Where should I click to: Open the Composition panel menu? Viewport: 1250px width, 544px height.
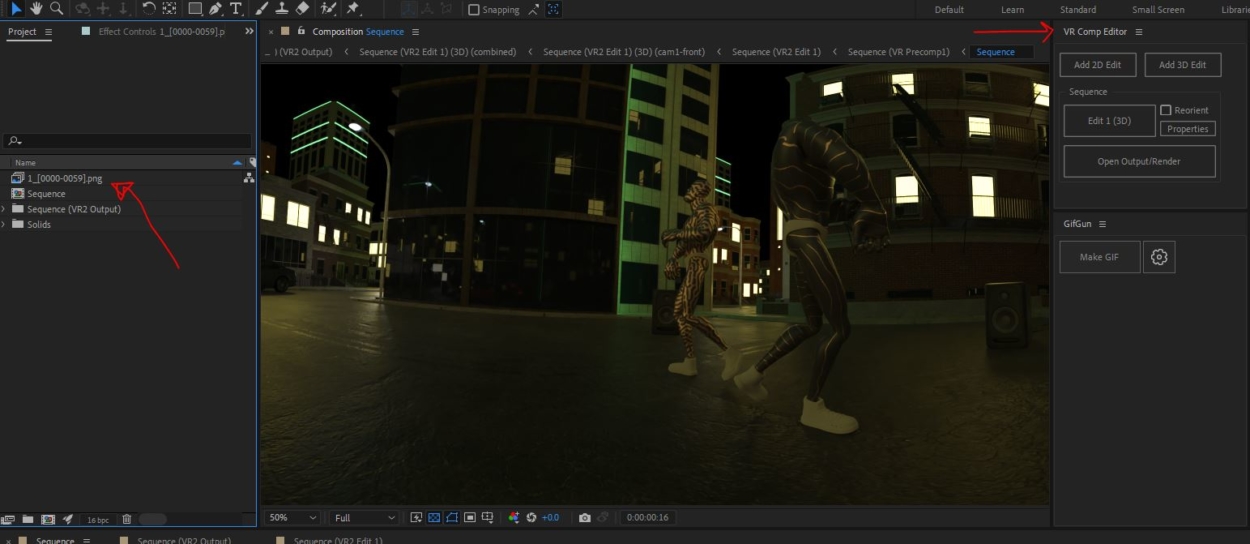coord(415,32)
